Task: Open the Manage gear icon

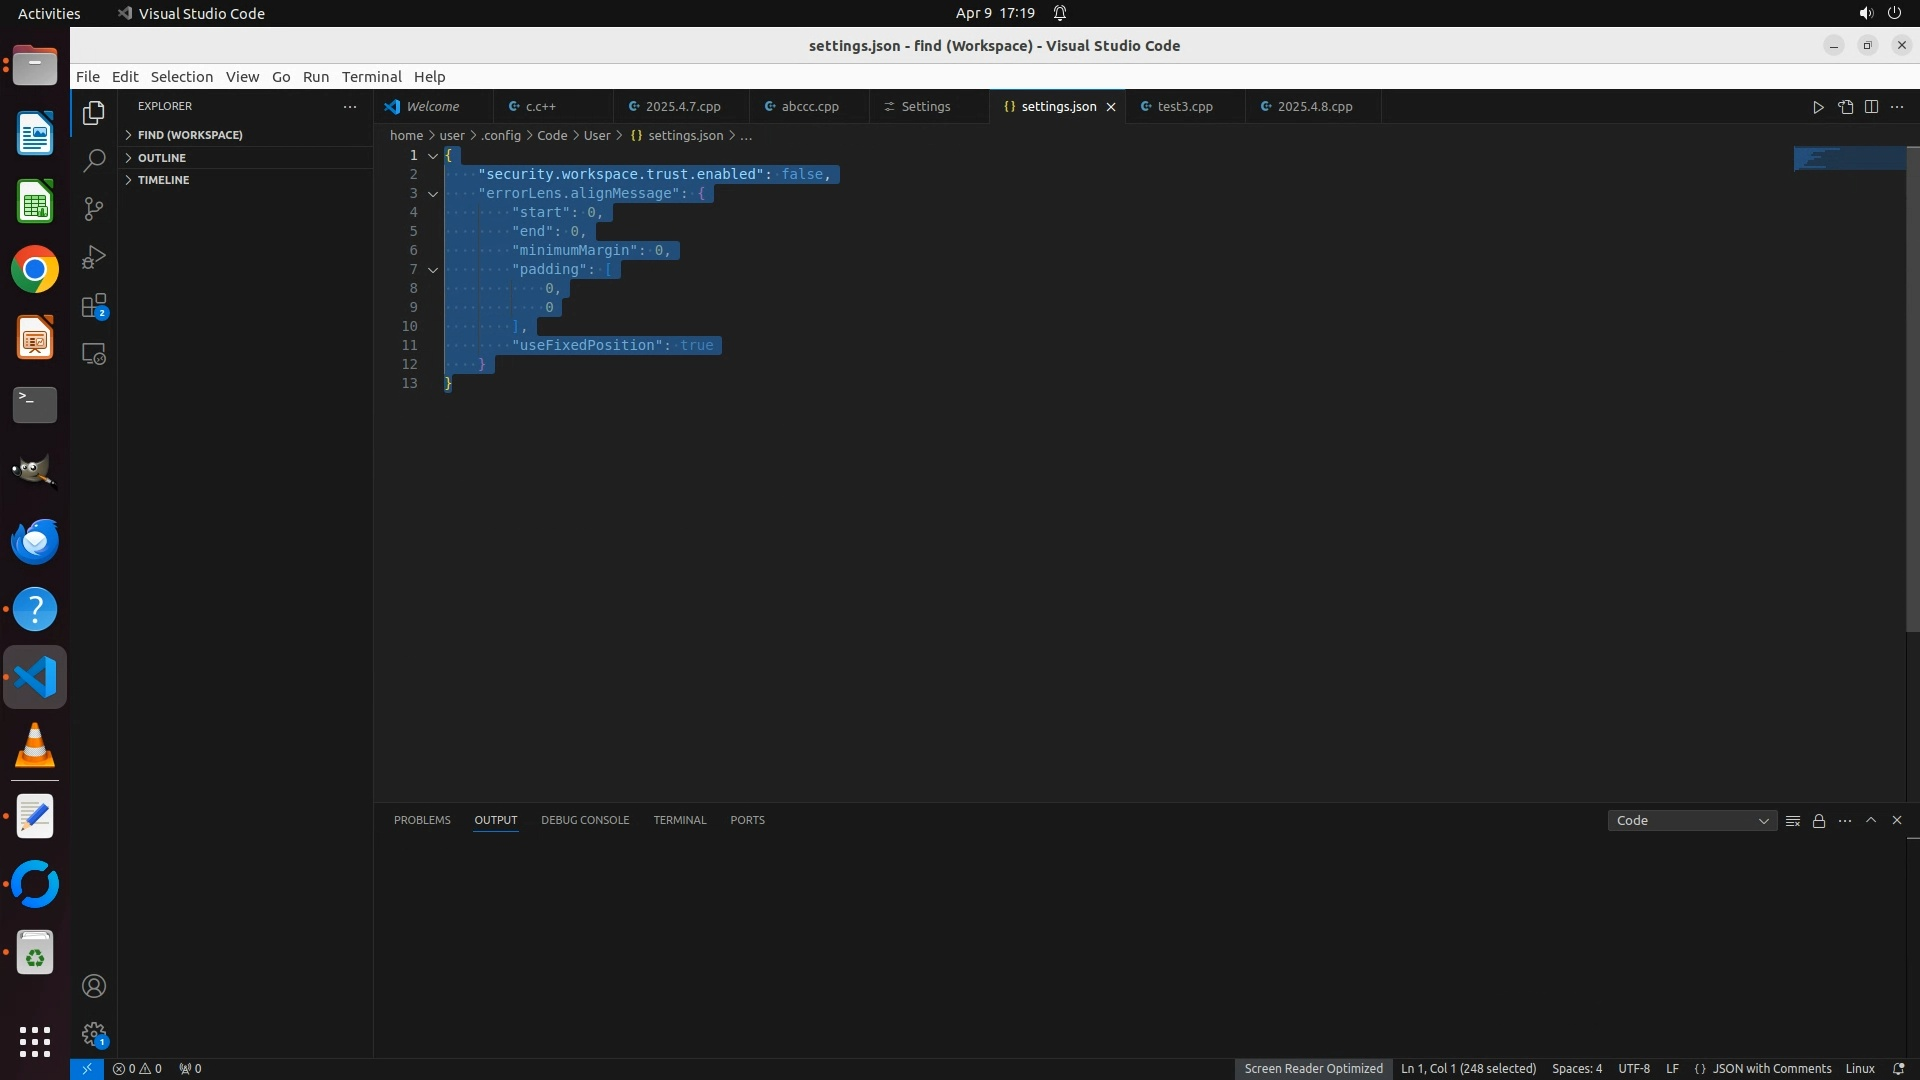Action: coord(94,1033)
